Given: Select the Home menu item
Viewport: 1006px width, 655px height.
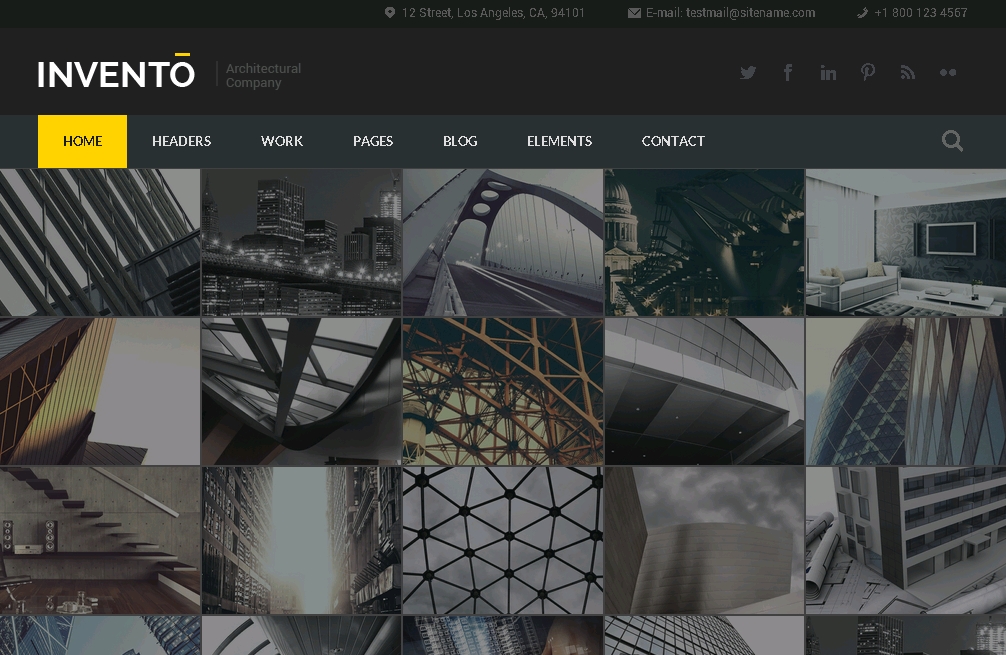Looking at the screenshot, I should 82,141.
